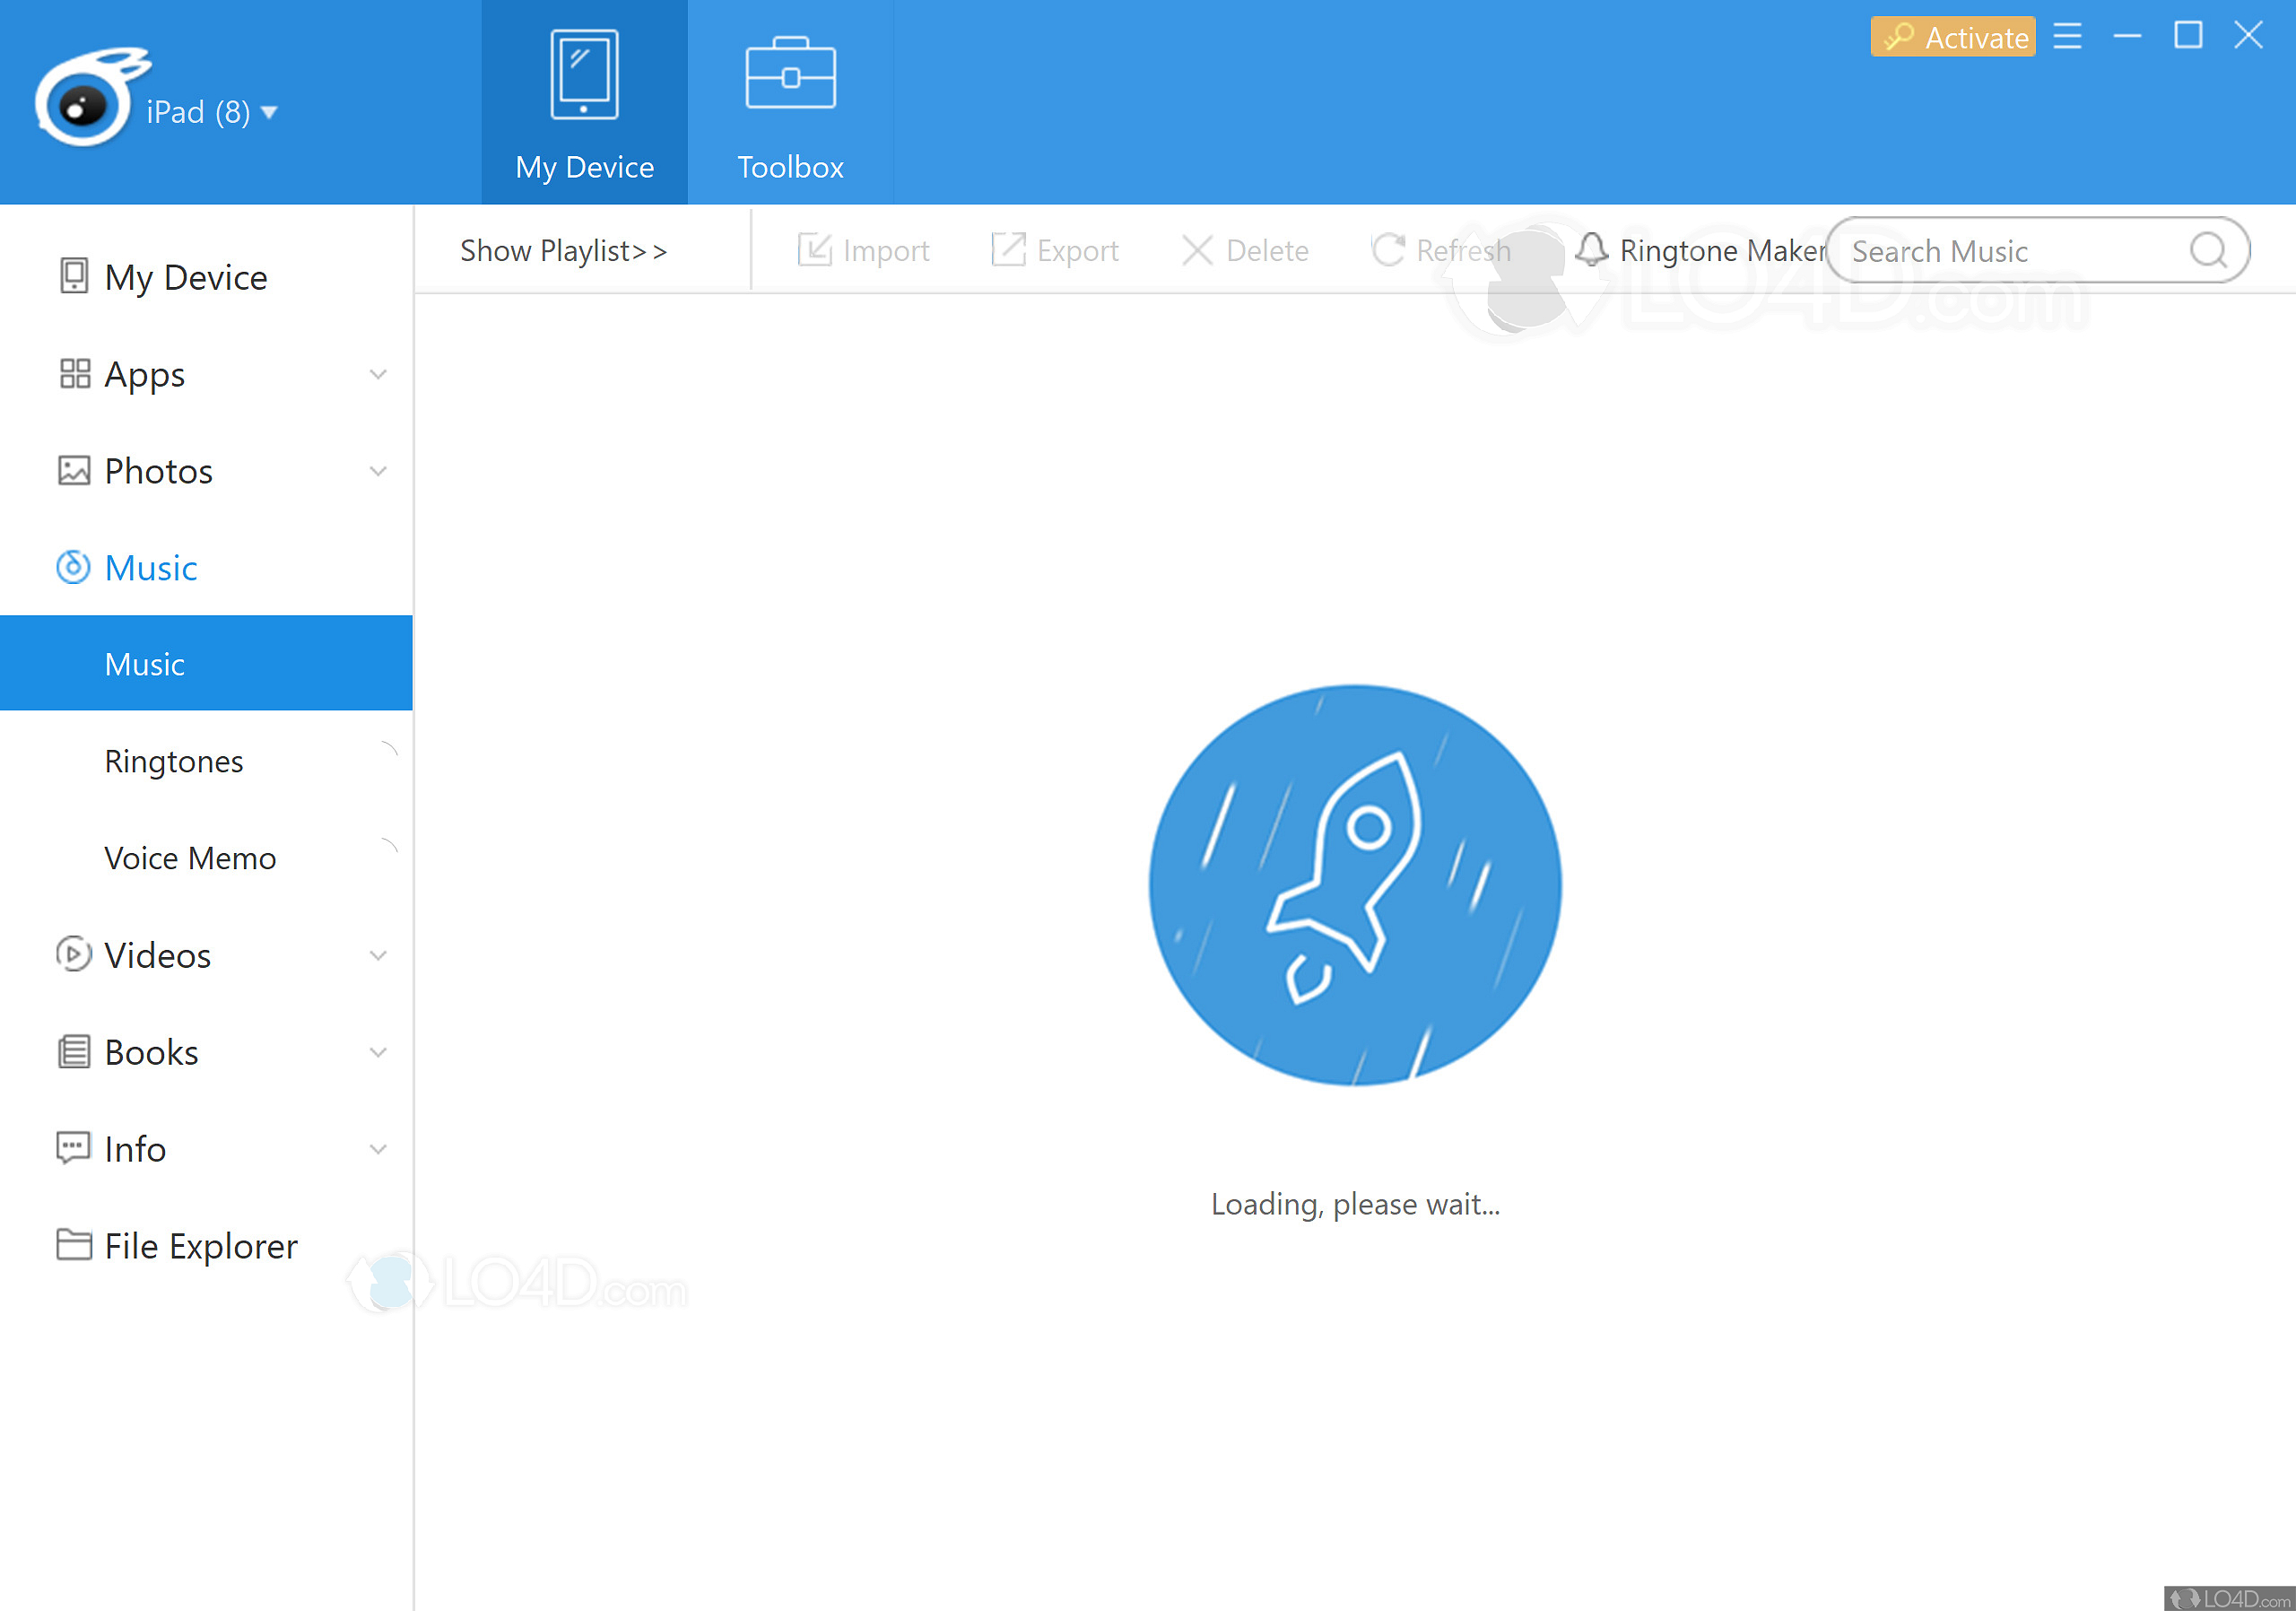Click the hamburger menu icon top right
The height and width of the screenshot is (1611, 2296).
pyautogui.click(x=2067, y=35)
